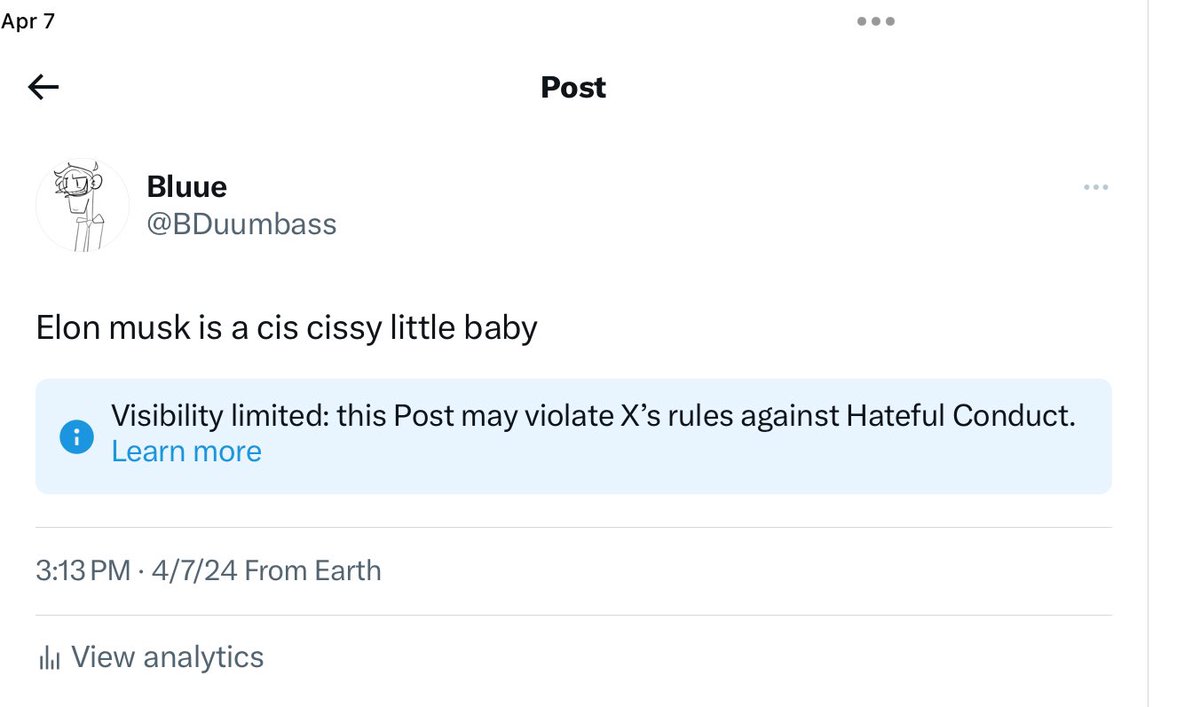Open View analytics for this post
Viewport: 1200px width, 707px height.
click(151, 657)
